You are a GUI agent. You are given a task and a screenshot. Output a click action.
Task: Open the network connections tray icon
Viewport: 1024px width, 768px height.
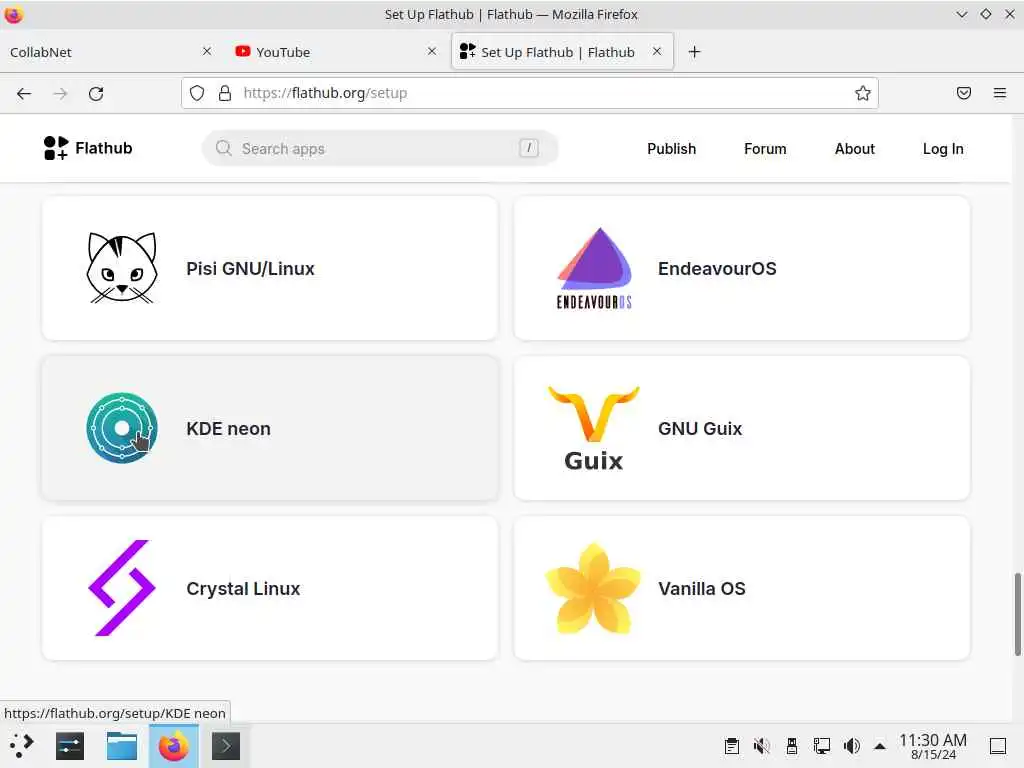[x=822, y=746]
